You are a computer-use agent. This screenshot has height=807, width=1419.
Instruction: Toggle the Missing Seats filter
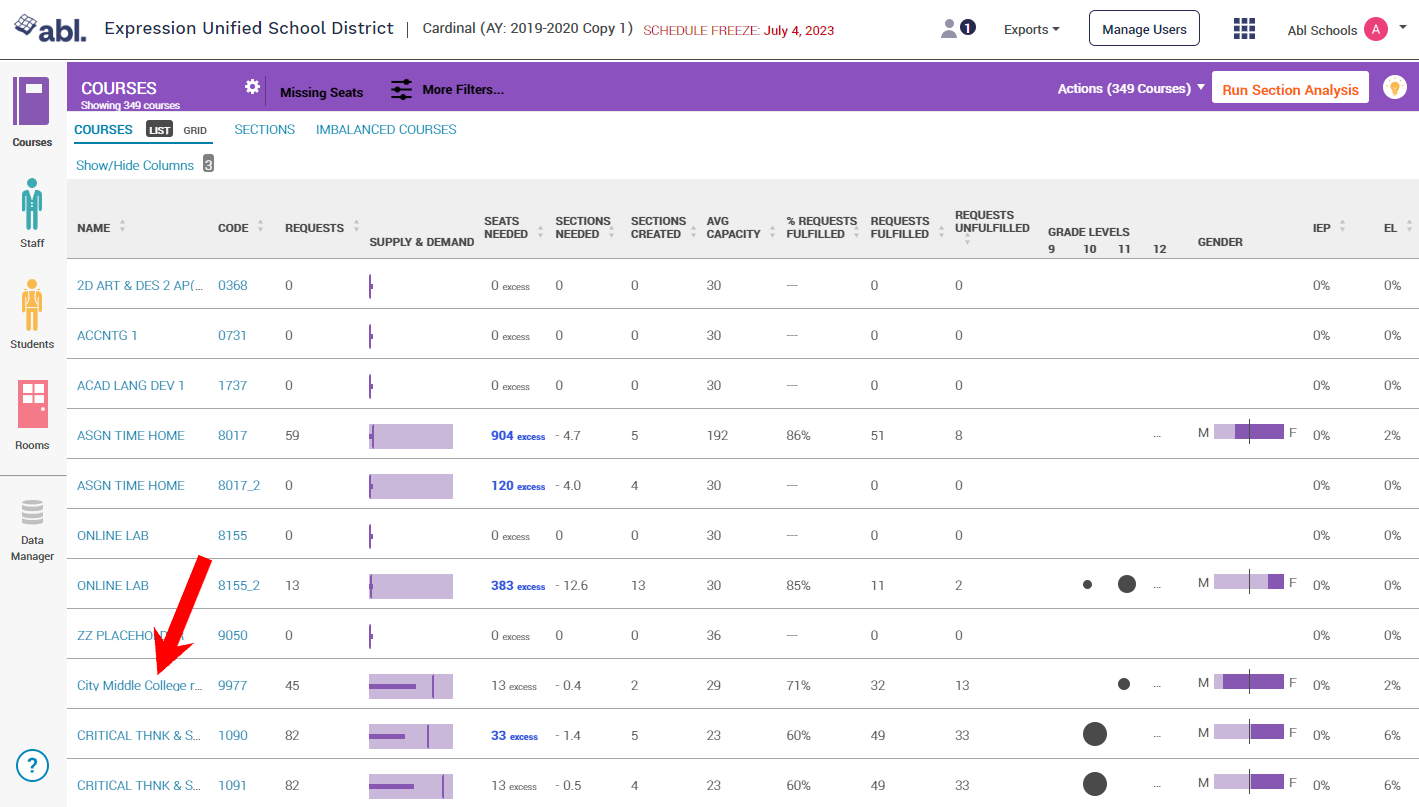[x=321, y=92]
